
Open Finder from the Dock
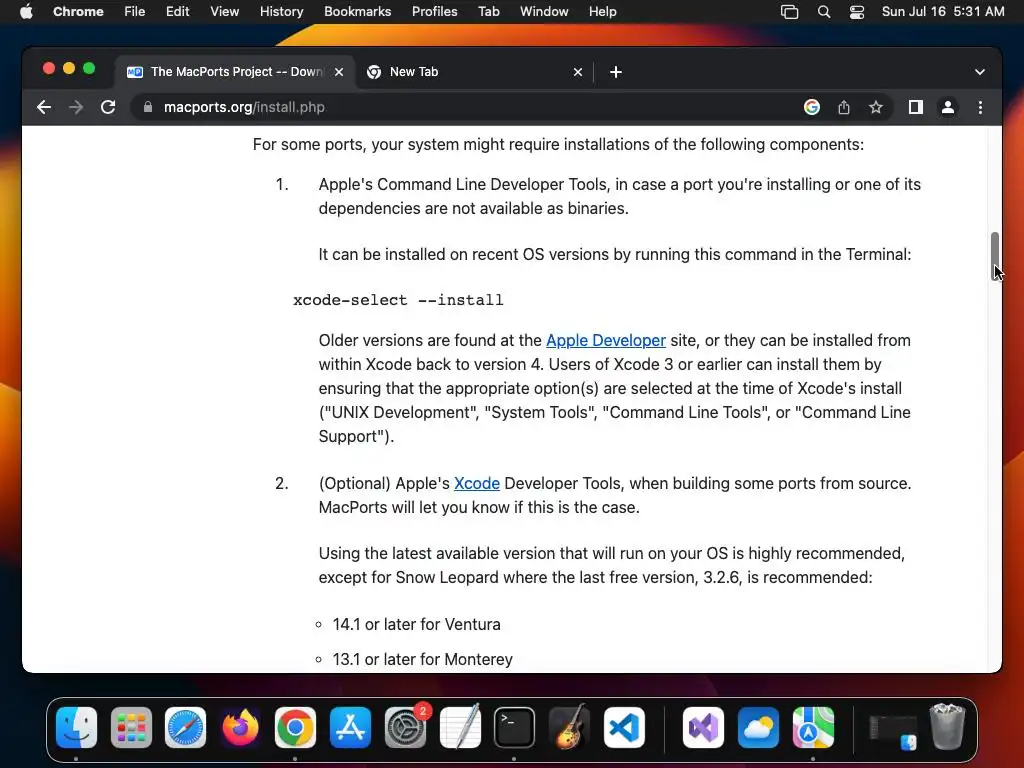point(76,728)
